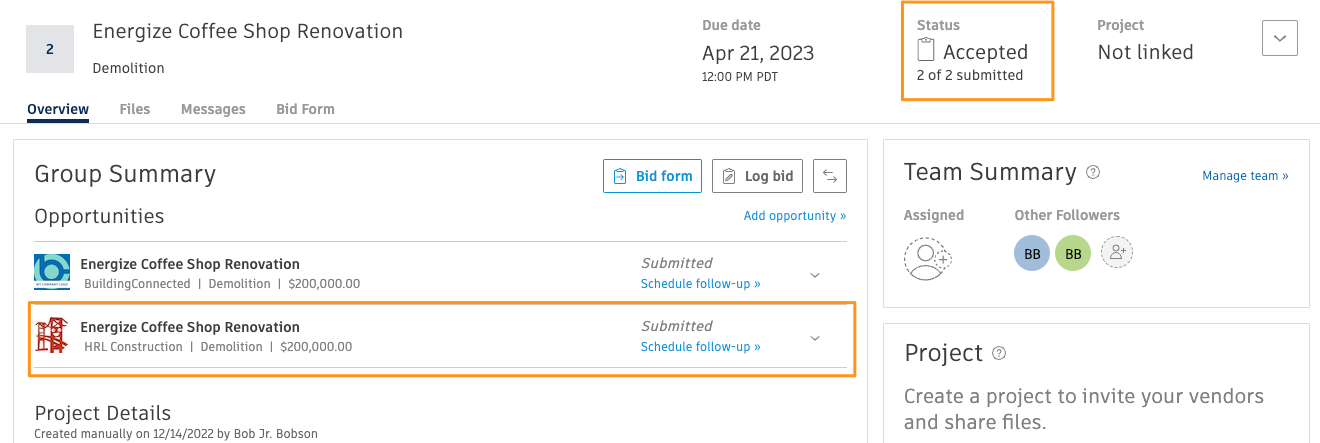The image size is (1320, 443).
Task: Open the Project help question icon
Action: [998, 353]
